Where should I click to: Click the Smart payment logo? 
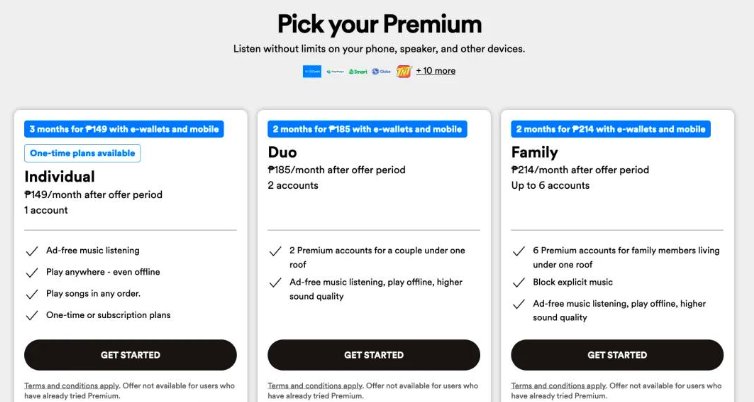point(358,71)
